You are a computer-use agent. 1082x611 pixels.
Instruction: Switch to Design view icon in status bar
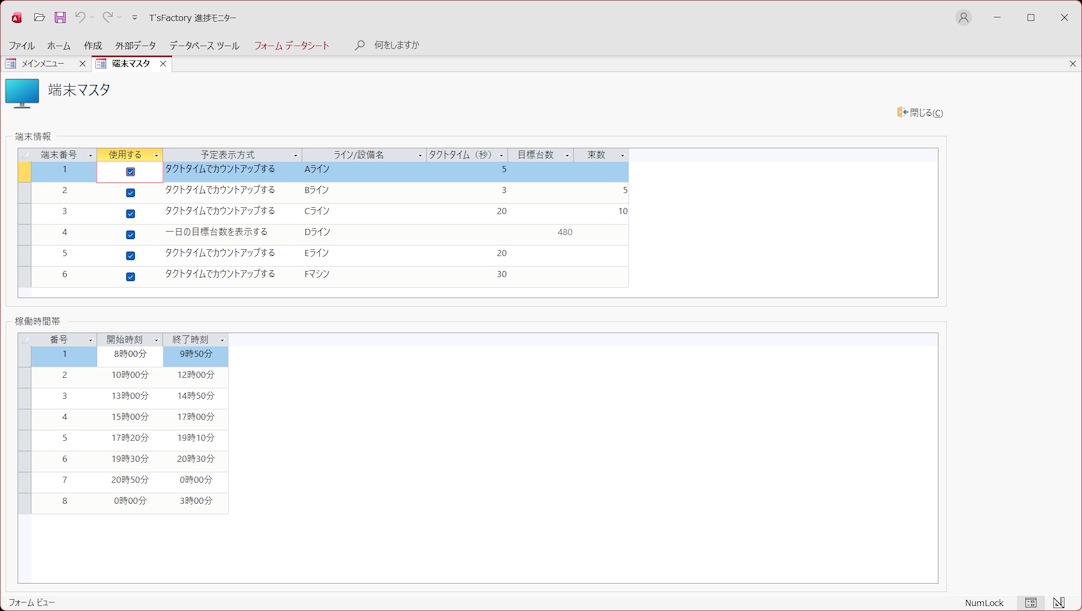click(1059, 603)
